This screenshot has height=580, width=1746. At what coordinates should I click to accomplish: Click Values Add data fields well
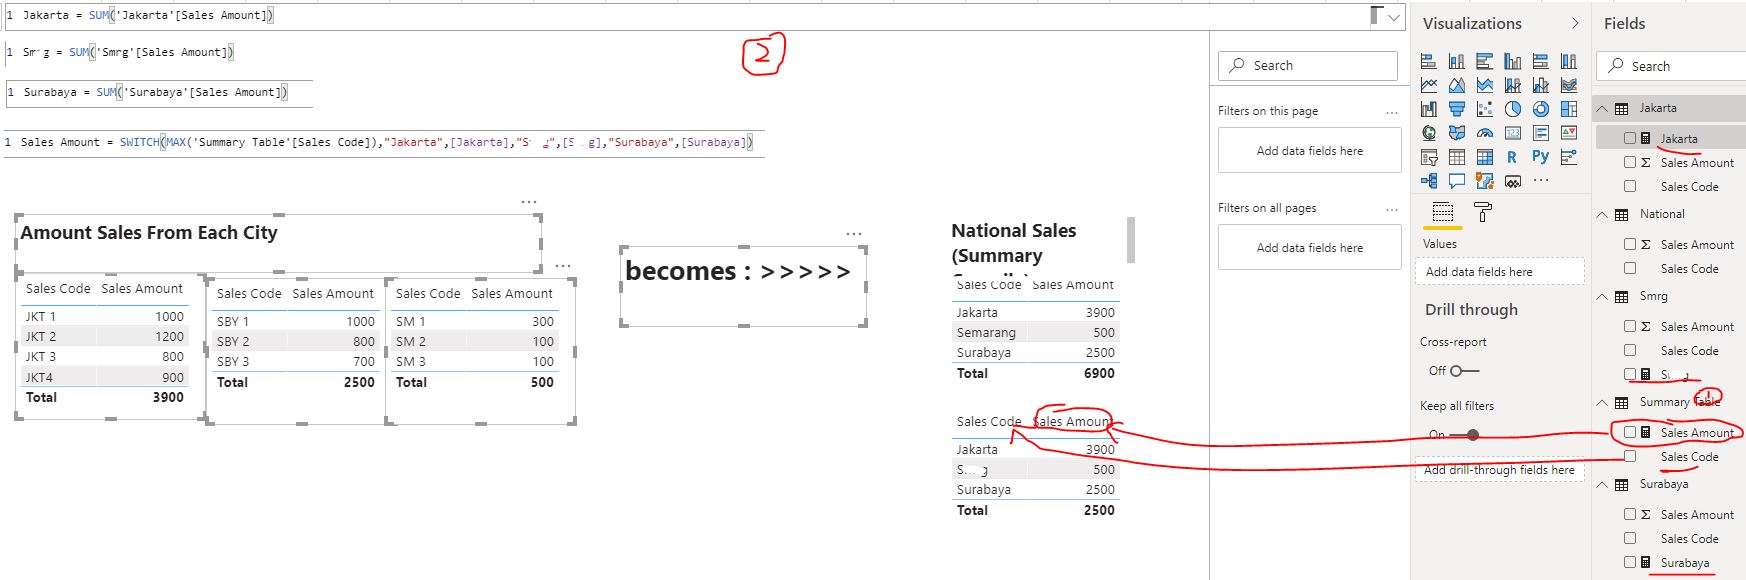(x=1499, y=271)
